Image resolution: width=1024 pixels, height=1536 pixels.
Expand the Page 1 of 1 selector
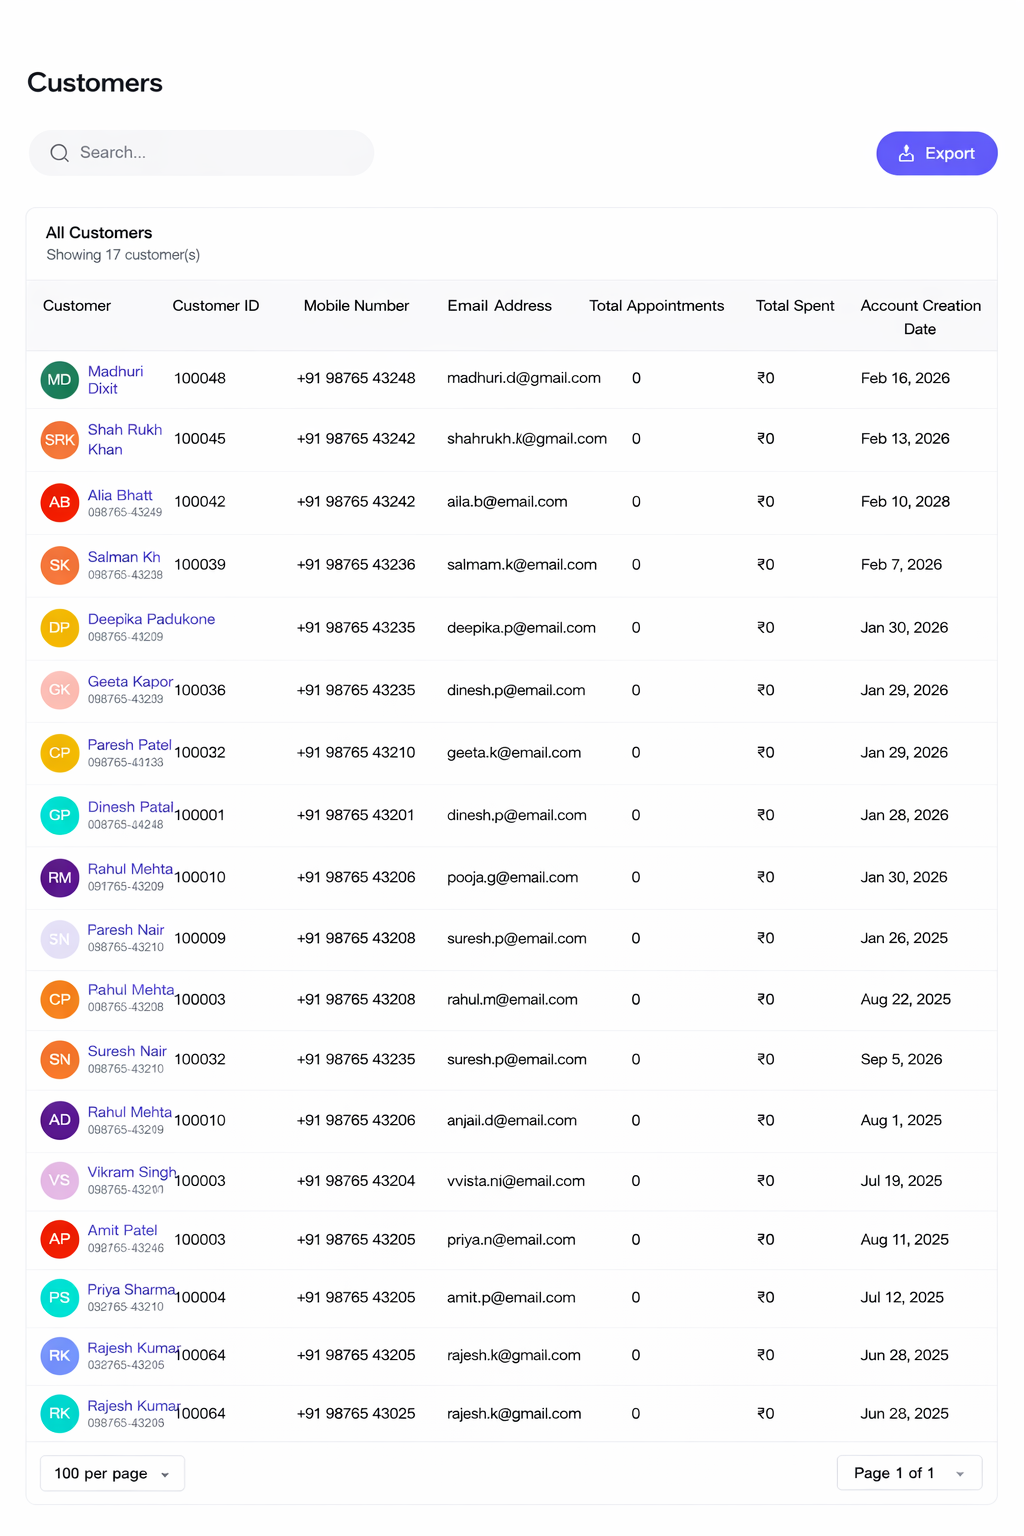[909, 1473]
